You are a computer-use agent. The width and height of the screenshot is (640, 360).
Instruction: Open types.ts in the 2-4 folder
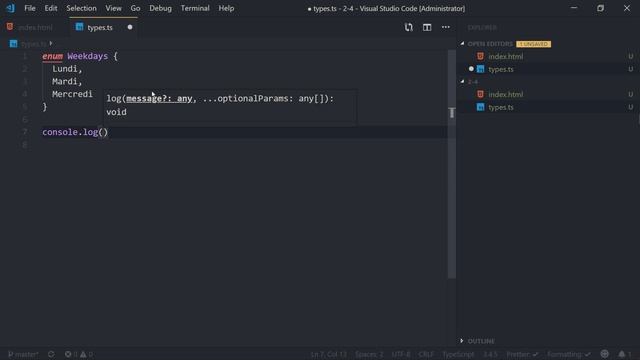(x=501, y=107)
